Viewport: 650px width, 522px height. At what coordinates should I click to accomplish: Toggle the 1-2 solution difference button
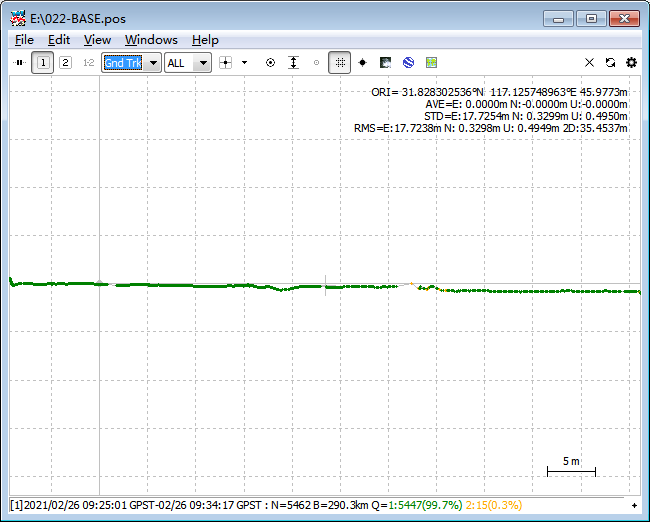pyautogui.click(x=88, y=63)
